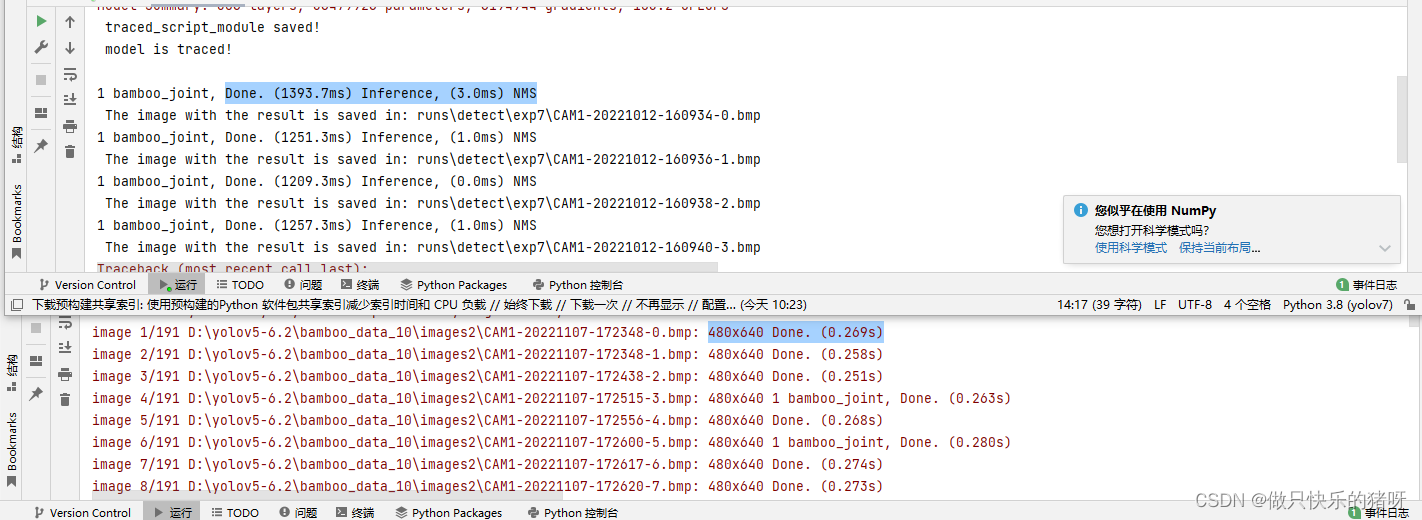Open Version Control tab, lower window
The width and height of the screenshot is (1422, 520).
82,513
